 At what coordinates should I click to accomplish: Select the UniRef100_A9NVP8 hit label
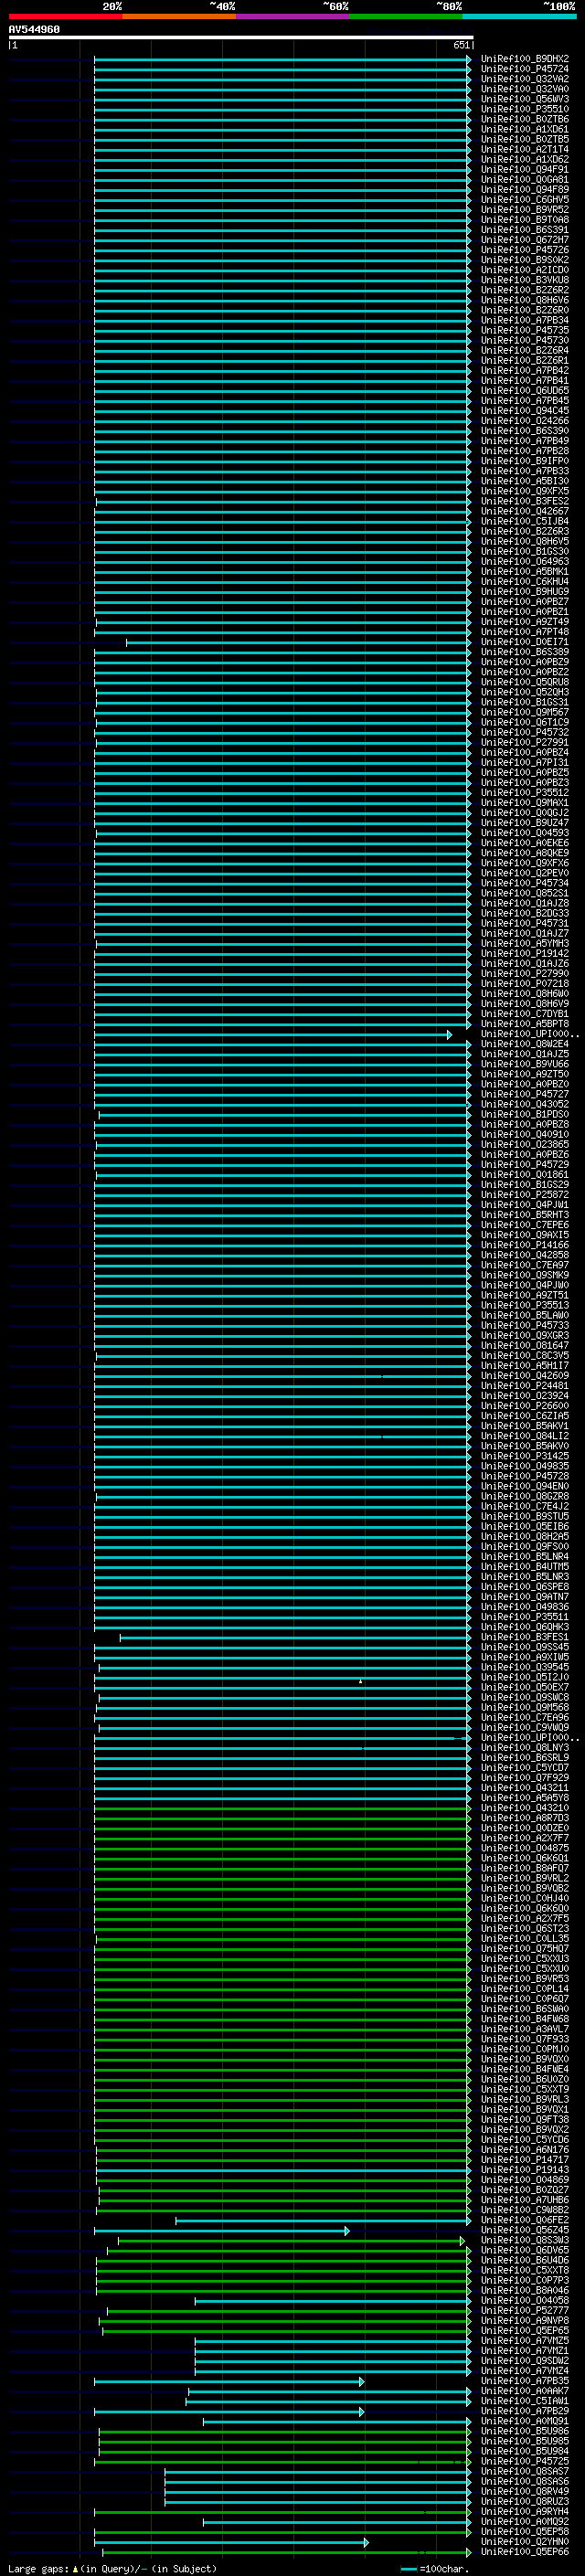tap(524, 2321)
